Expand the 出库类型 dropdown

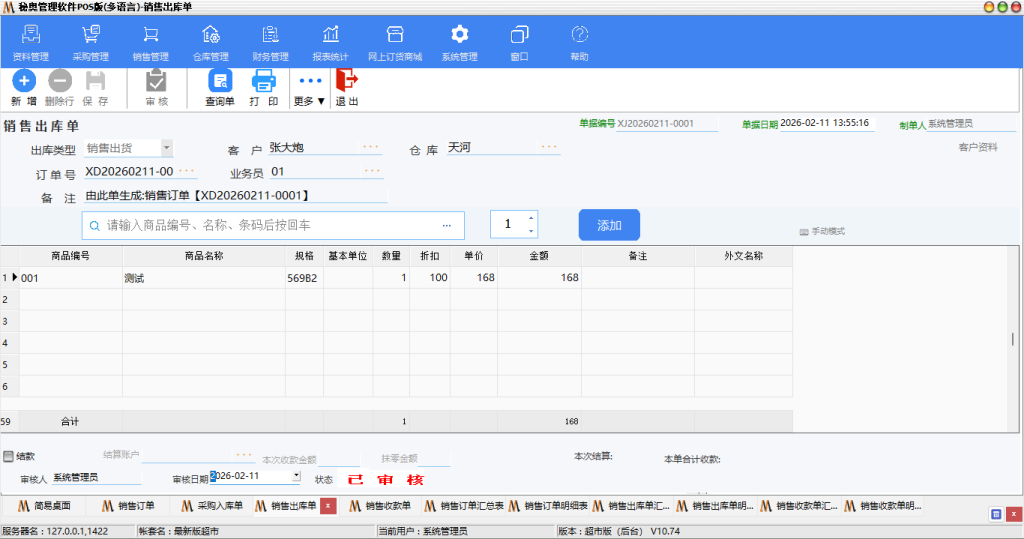tap(166, 148)
